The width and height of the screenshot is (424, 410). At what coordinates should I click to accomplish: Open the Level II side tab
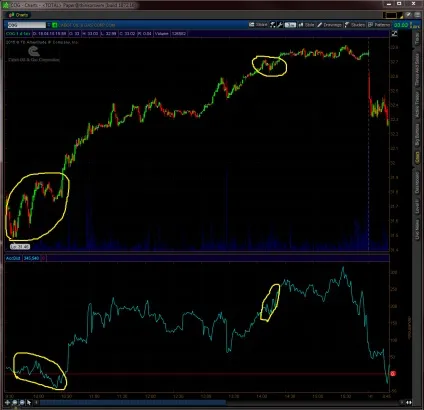point(417,207)
